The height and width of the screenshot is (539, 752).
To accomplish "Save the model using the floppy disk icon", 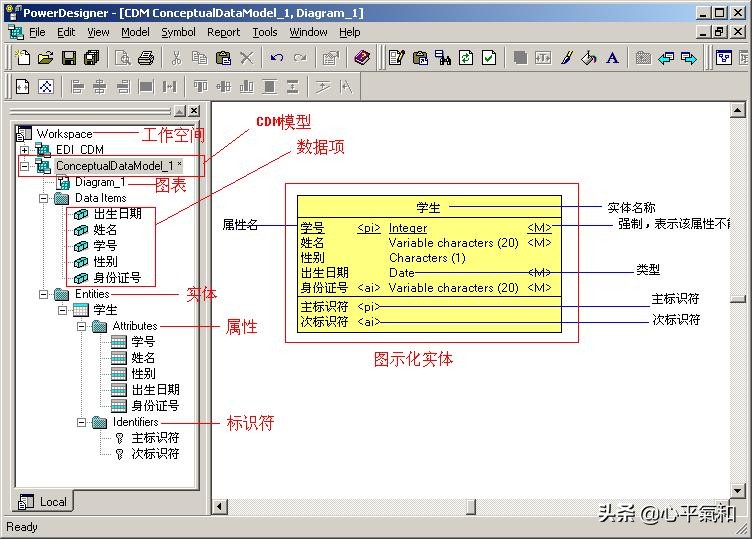I will click(69, 58).
